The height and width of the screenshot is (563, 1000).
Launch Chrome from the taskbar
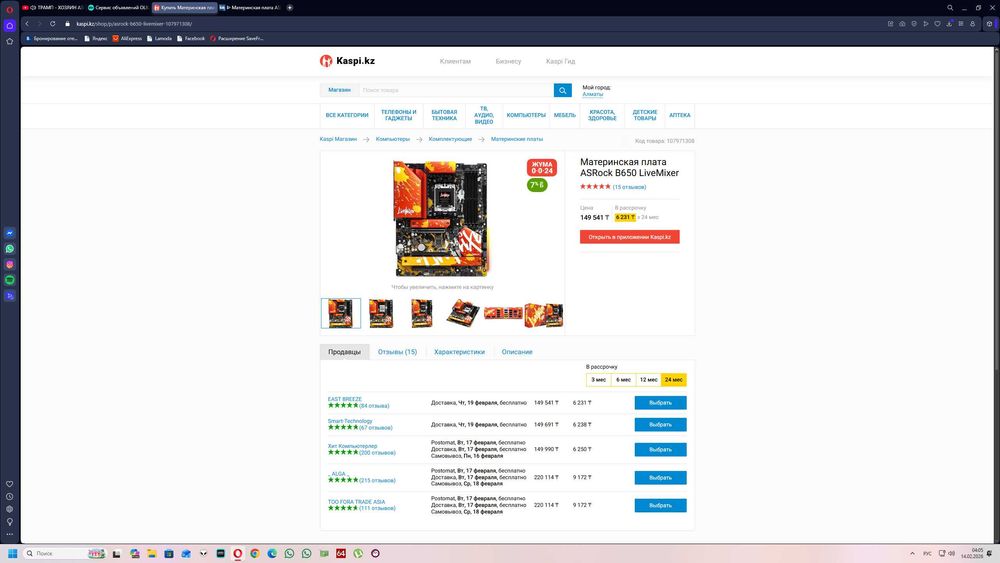tap(254, 553)
